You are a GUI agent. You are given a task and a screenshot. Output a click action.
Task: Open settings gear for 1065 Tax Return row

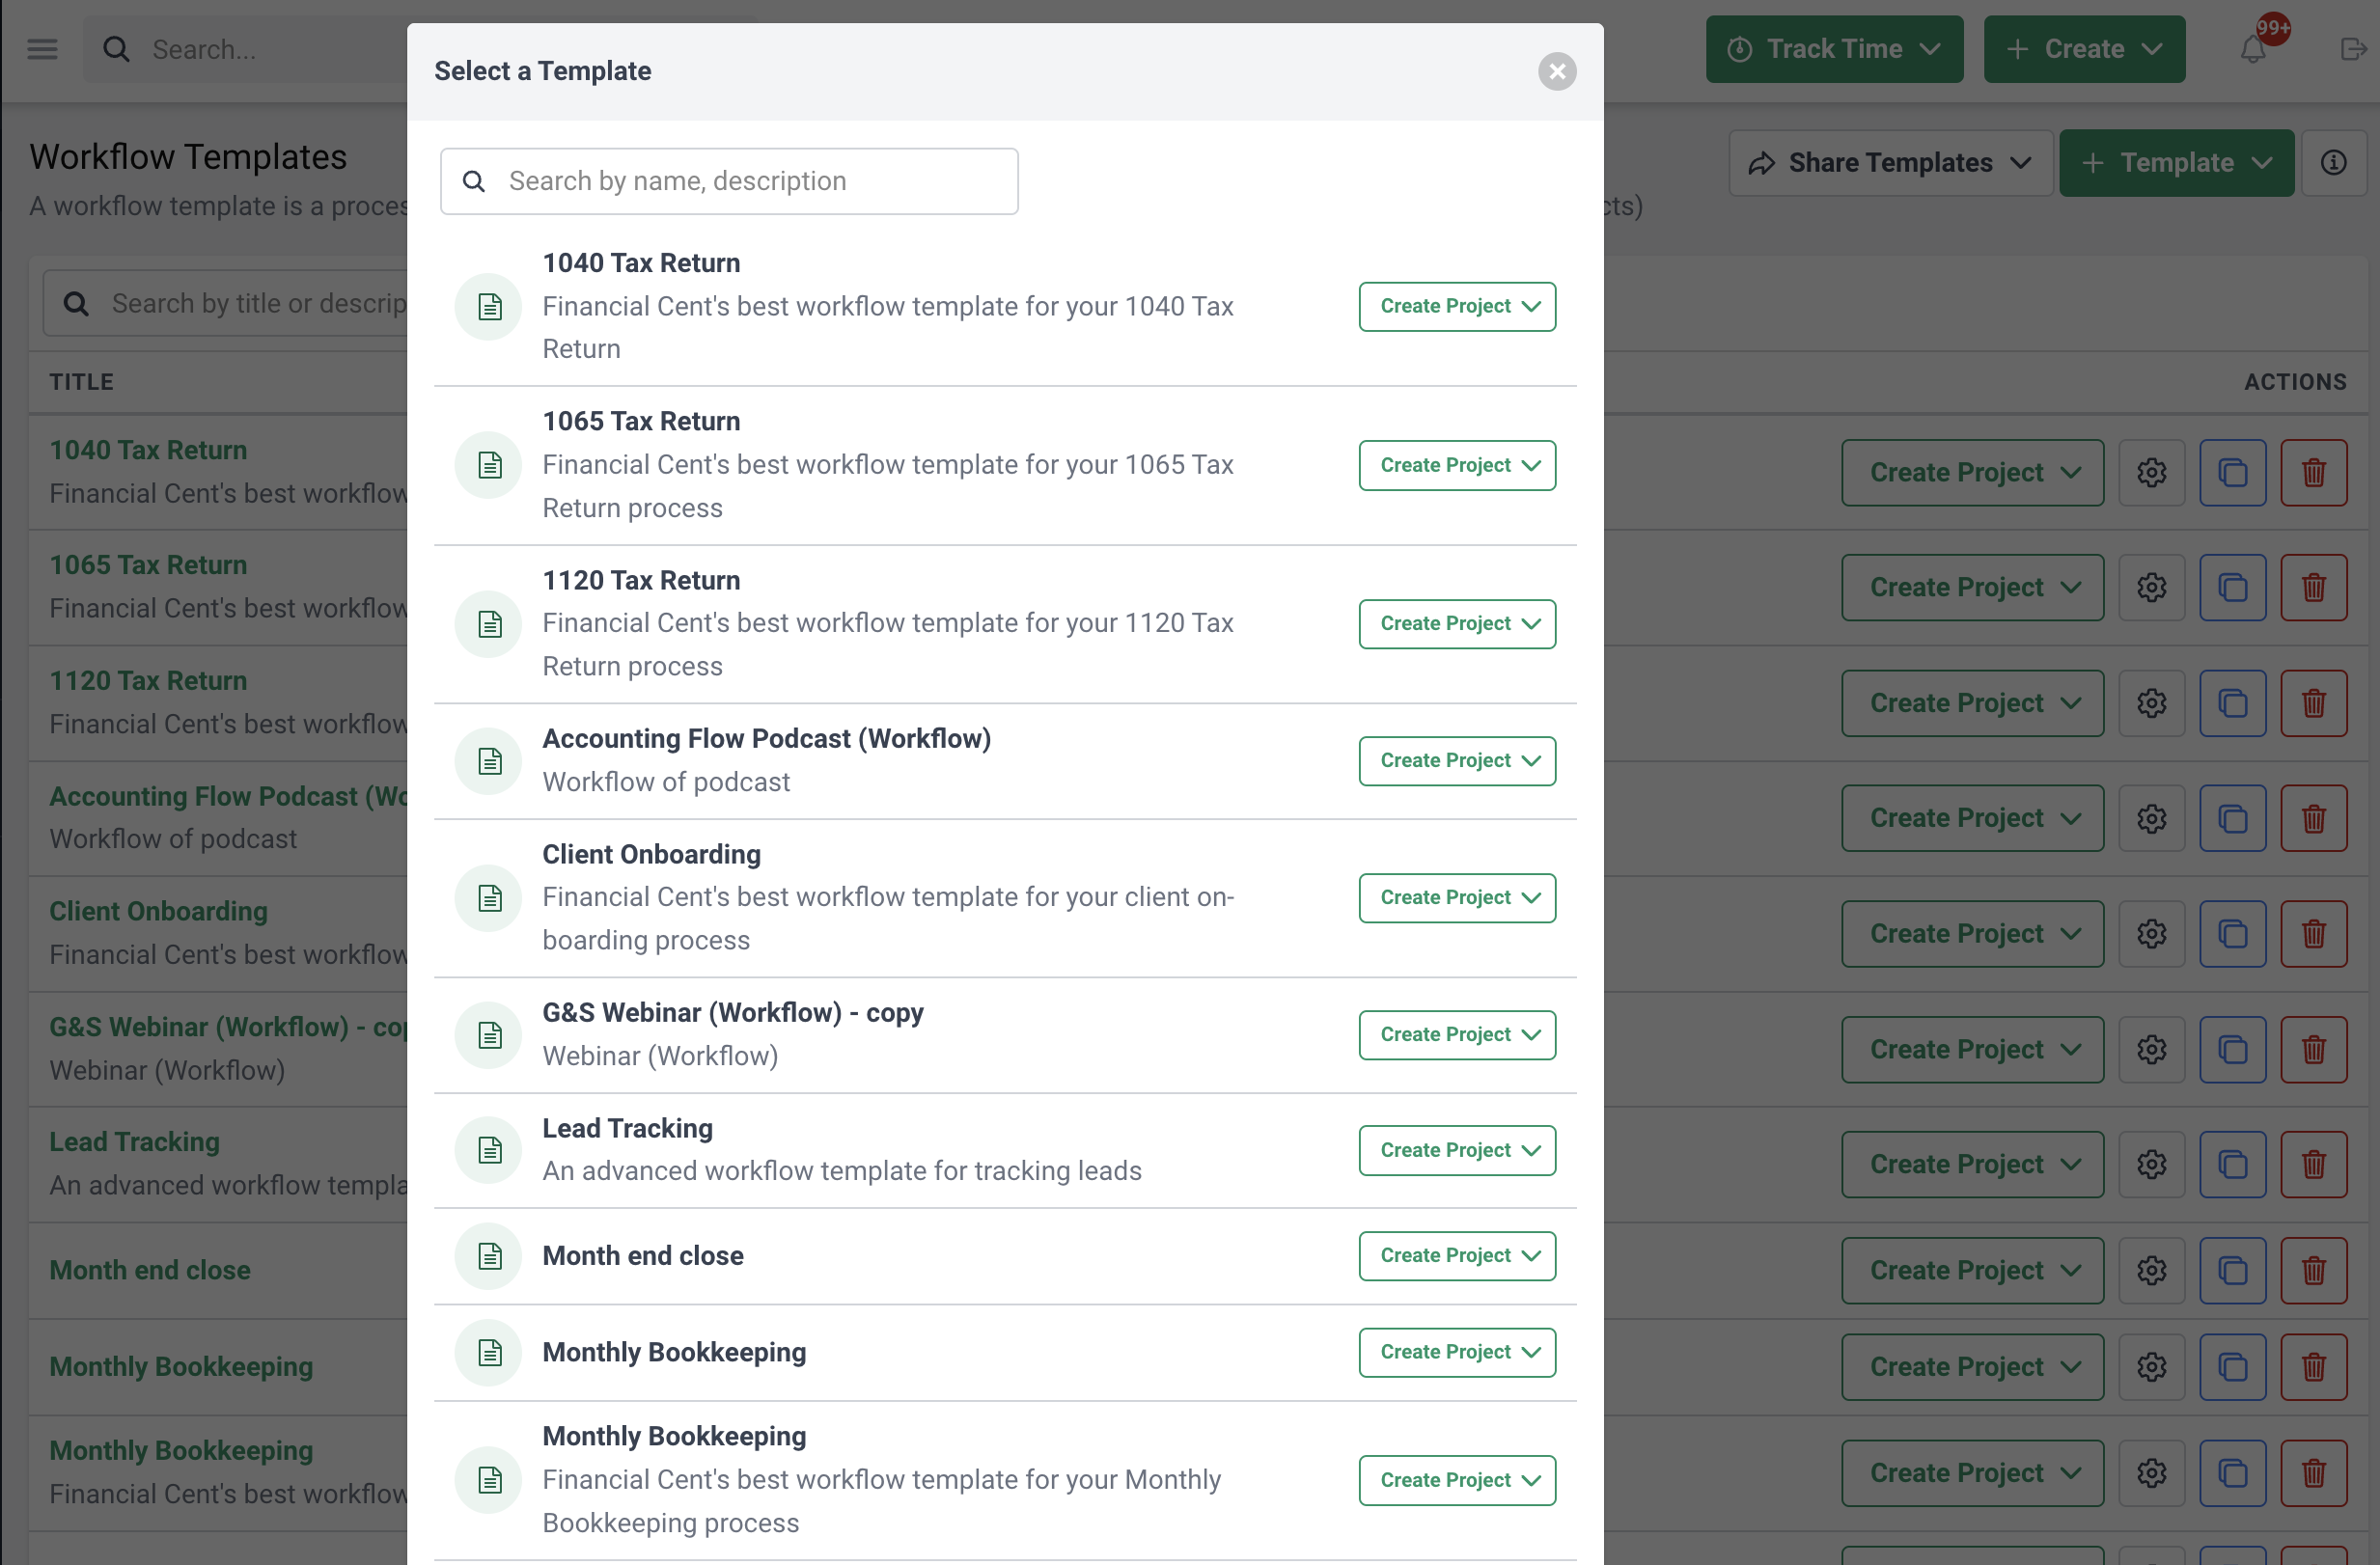[x=2151, y=588]
